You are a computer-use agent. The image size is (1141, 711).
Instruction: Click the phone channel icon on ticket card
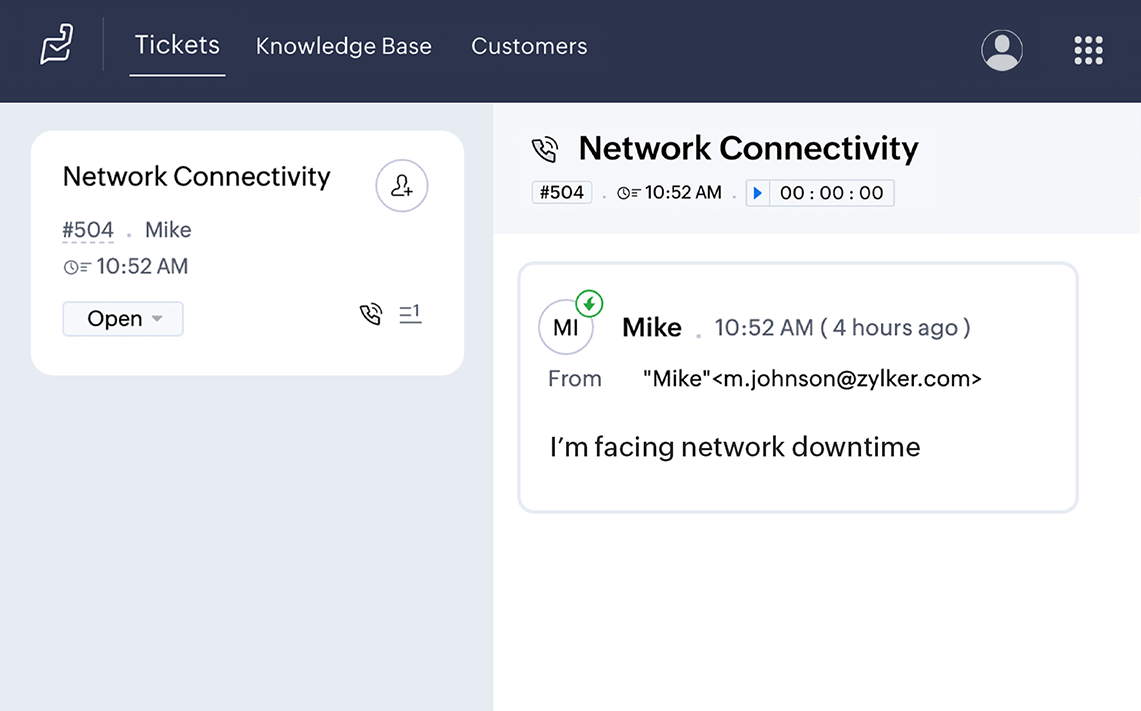tap(371, 315)
